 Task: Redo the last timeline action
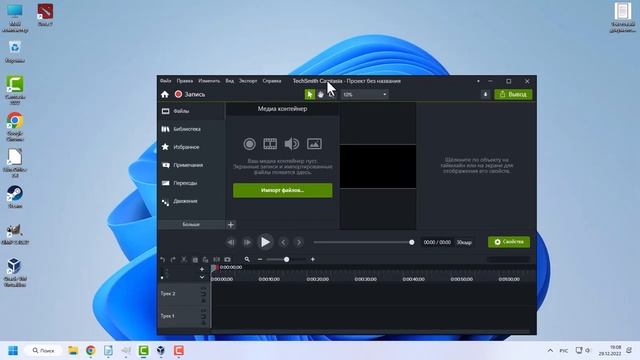point(173,260)
